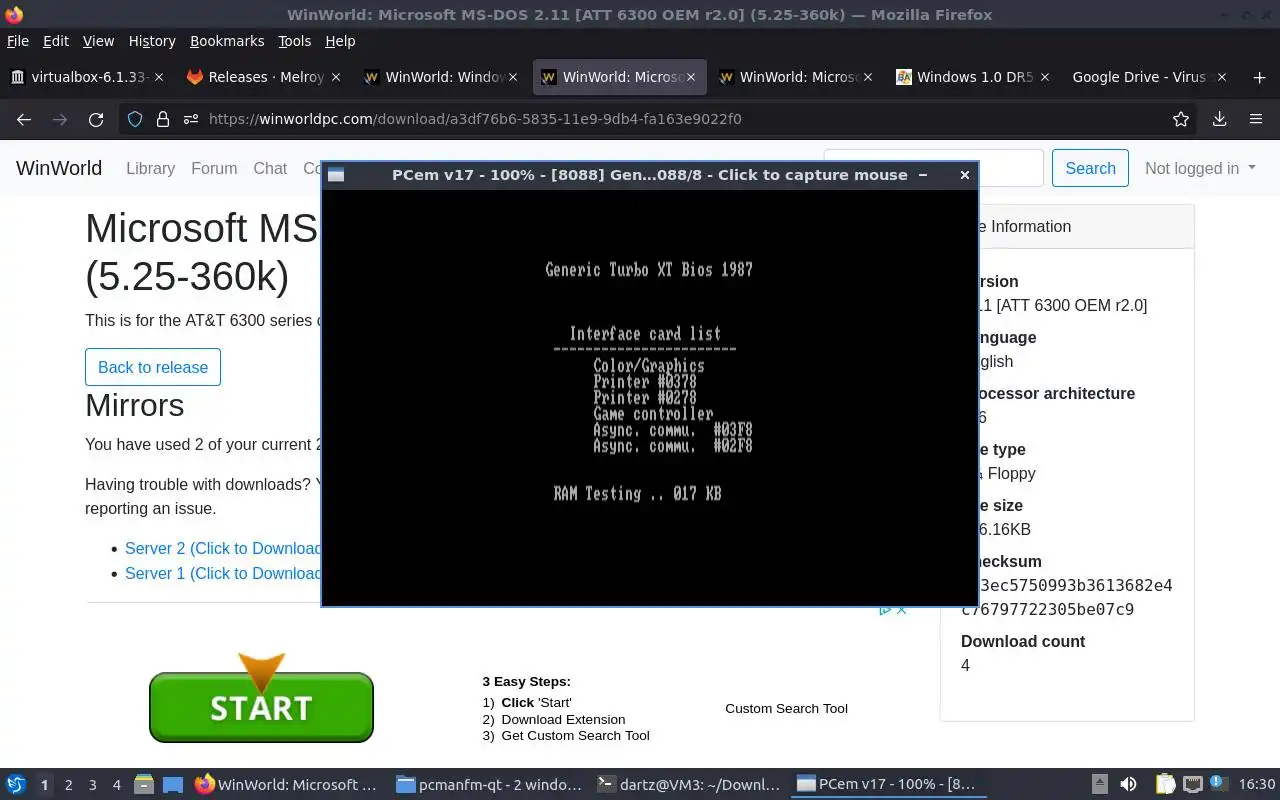The height and width of the screenshot is (800, 1280).
Task: Switch to the pcmanfm-qt taskbar window
Action: pos(488,785)
